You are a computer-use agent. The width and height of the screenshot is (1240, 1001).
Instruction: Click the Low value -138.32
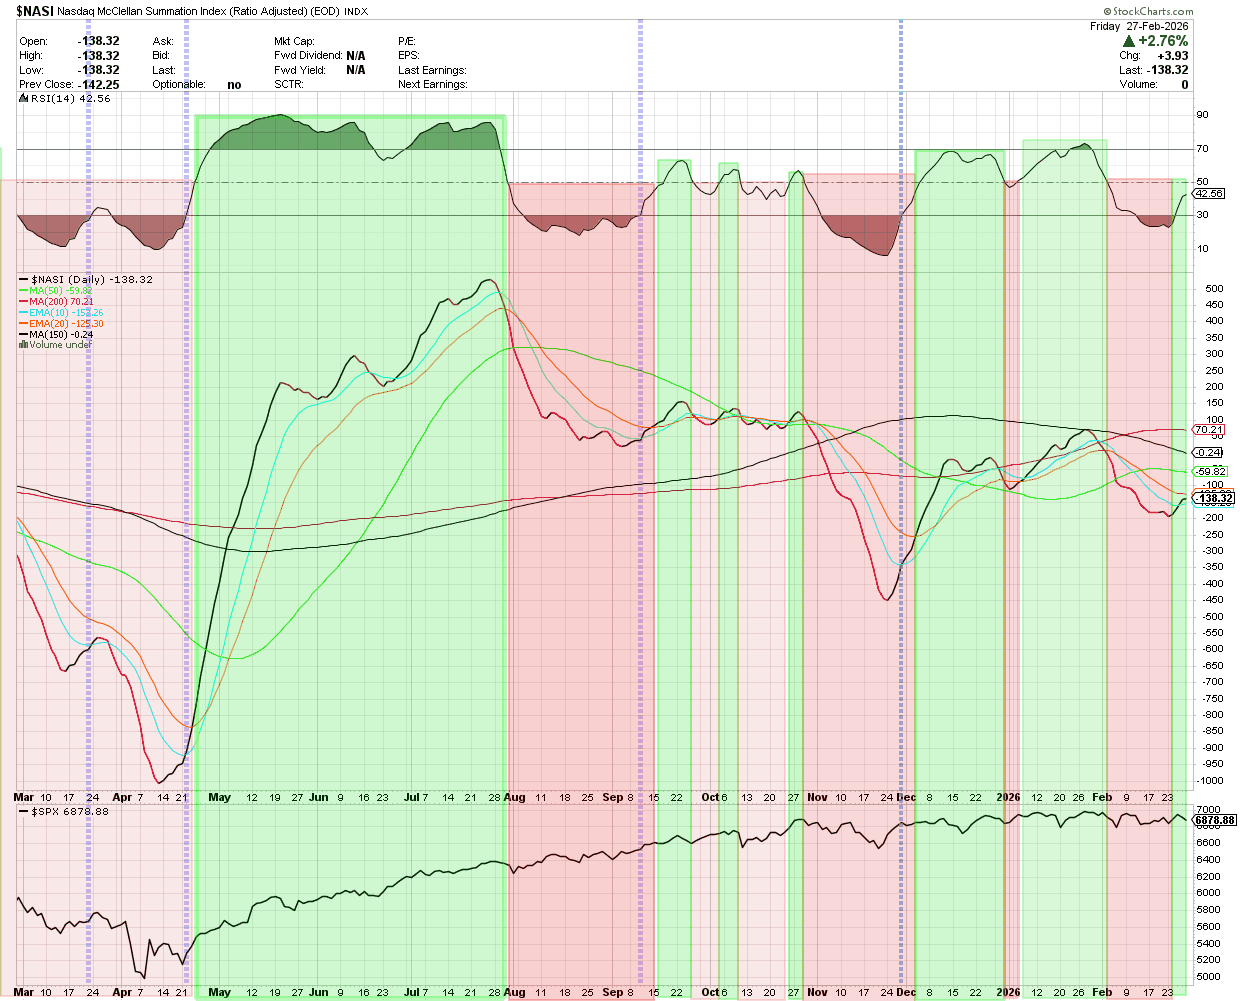click(x=98, y=70)
